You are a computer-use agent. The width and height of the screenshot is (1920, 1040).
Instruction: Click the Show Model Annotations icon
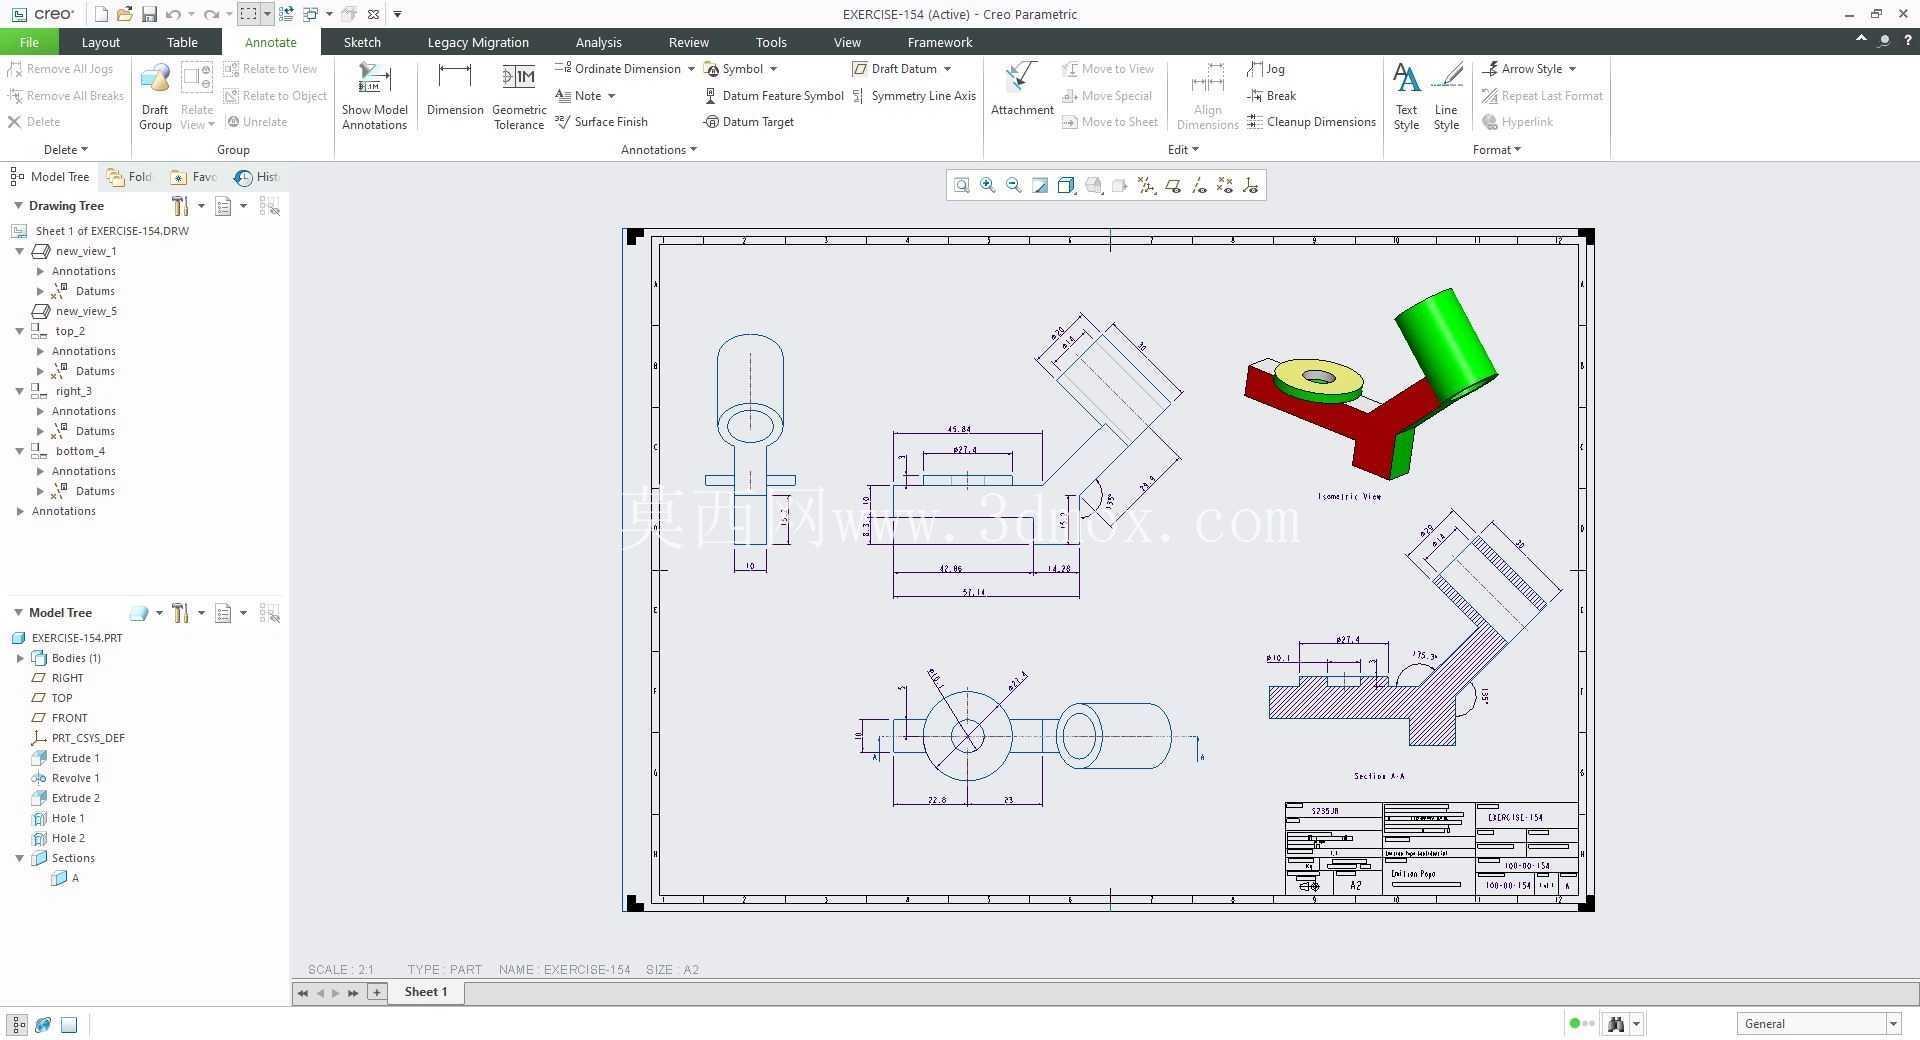374,96
